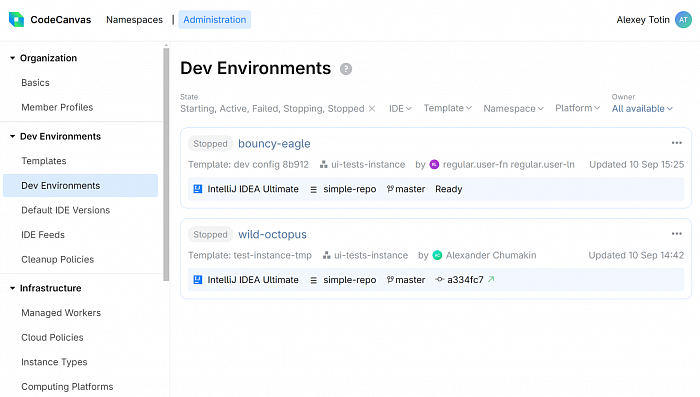This screenshot has height=397, width=700.
Task: Open Instance Types page
Action: pyautogui.click(x=54, y=362)
